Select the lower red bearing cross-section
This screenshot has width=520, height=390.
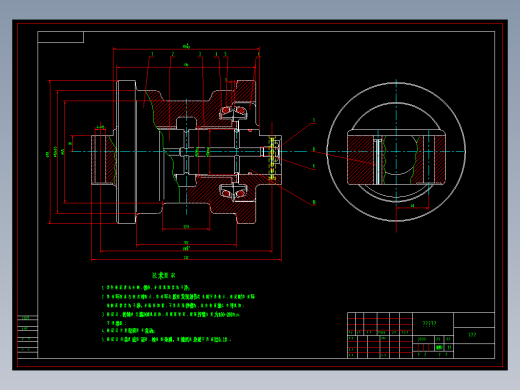[x=233, y=193]
